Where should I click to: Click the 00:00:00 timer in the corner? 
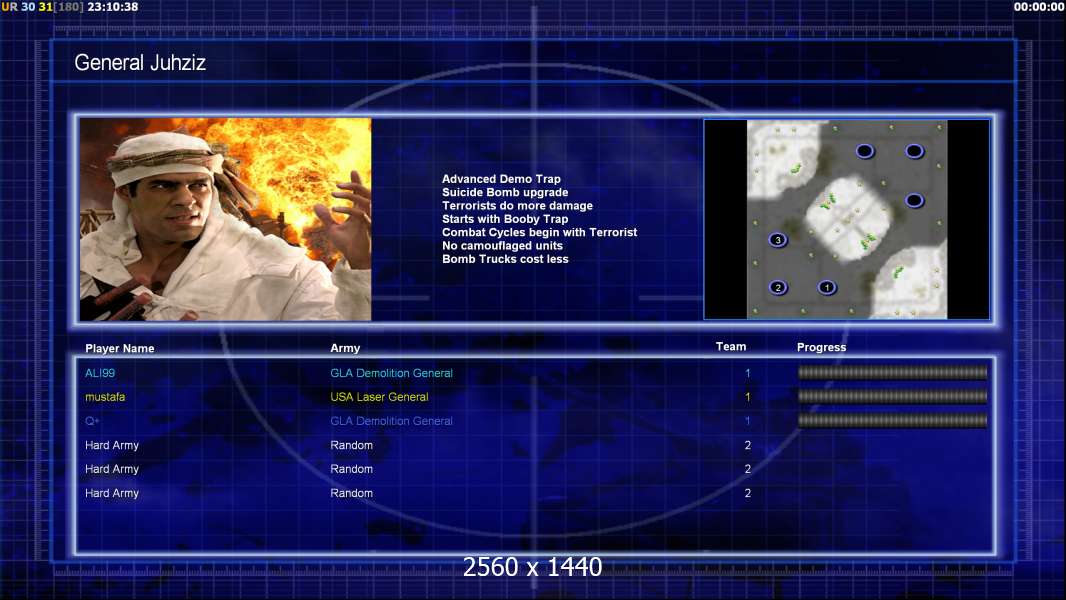tap(1038, 7)
